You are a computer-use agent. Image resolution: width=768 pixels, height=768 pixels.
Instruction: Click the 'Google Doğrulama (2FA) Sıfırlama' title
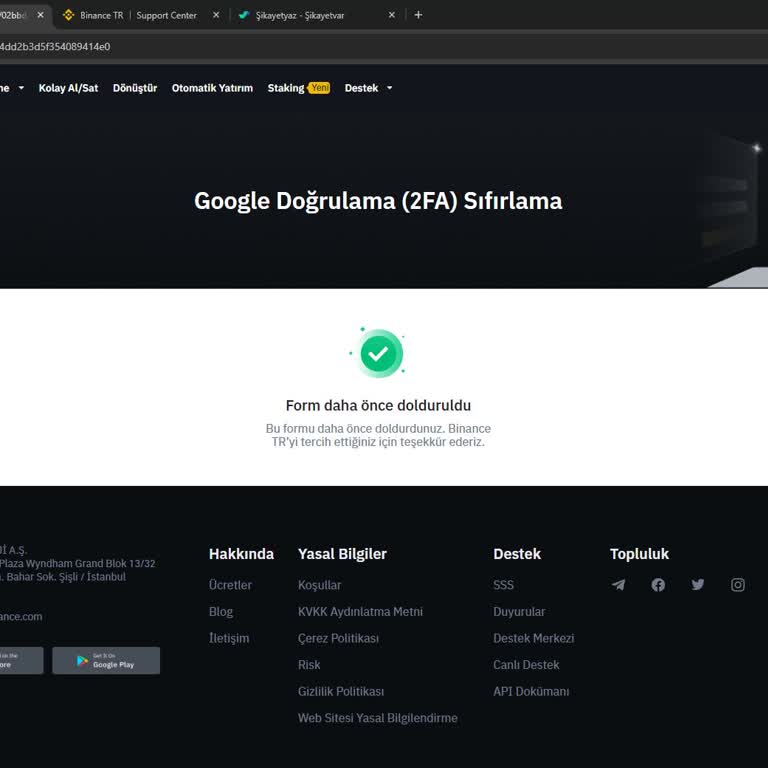pos(378,201)
